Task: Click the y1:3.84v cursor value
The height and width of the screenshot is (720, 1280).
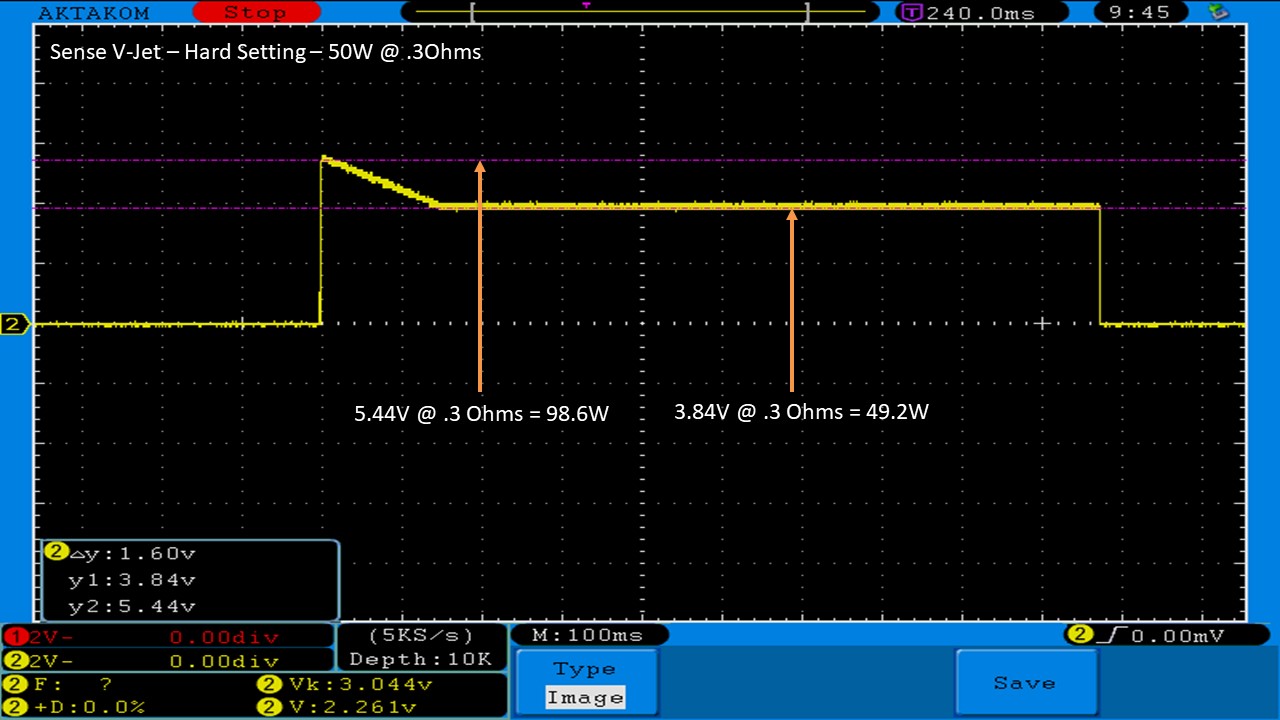Action: 132,580
